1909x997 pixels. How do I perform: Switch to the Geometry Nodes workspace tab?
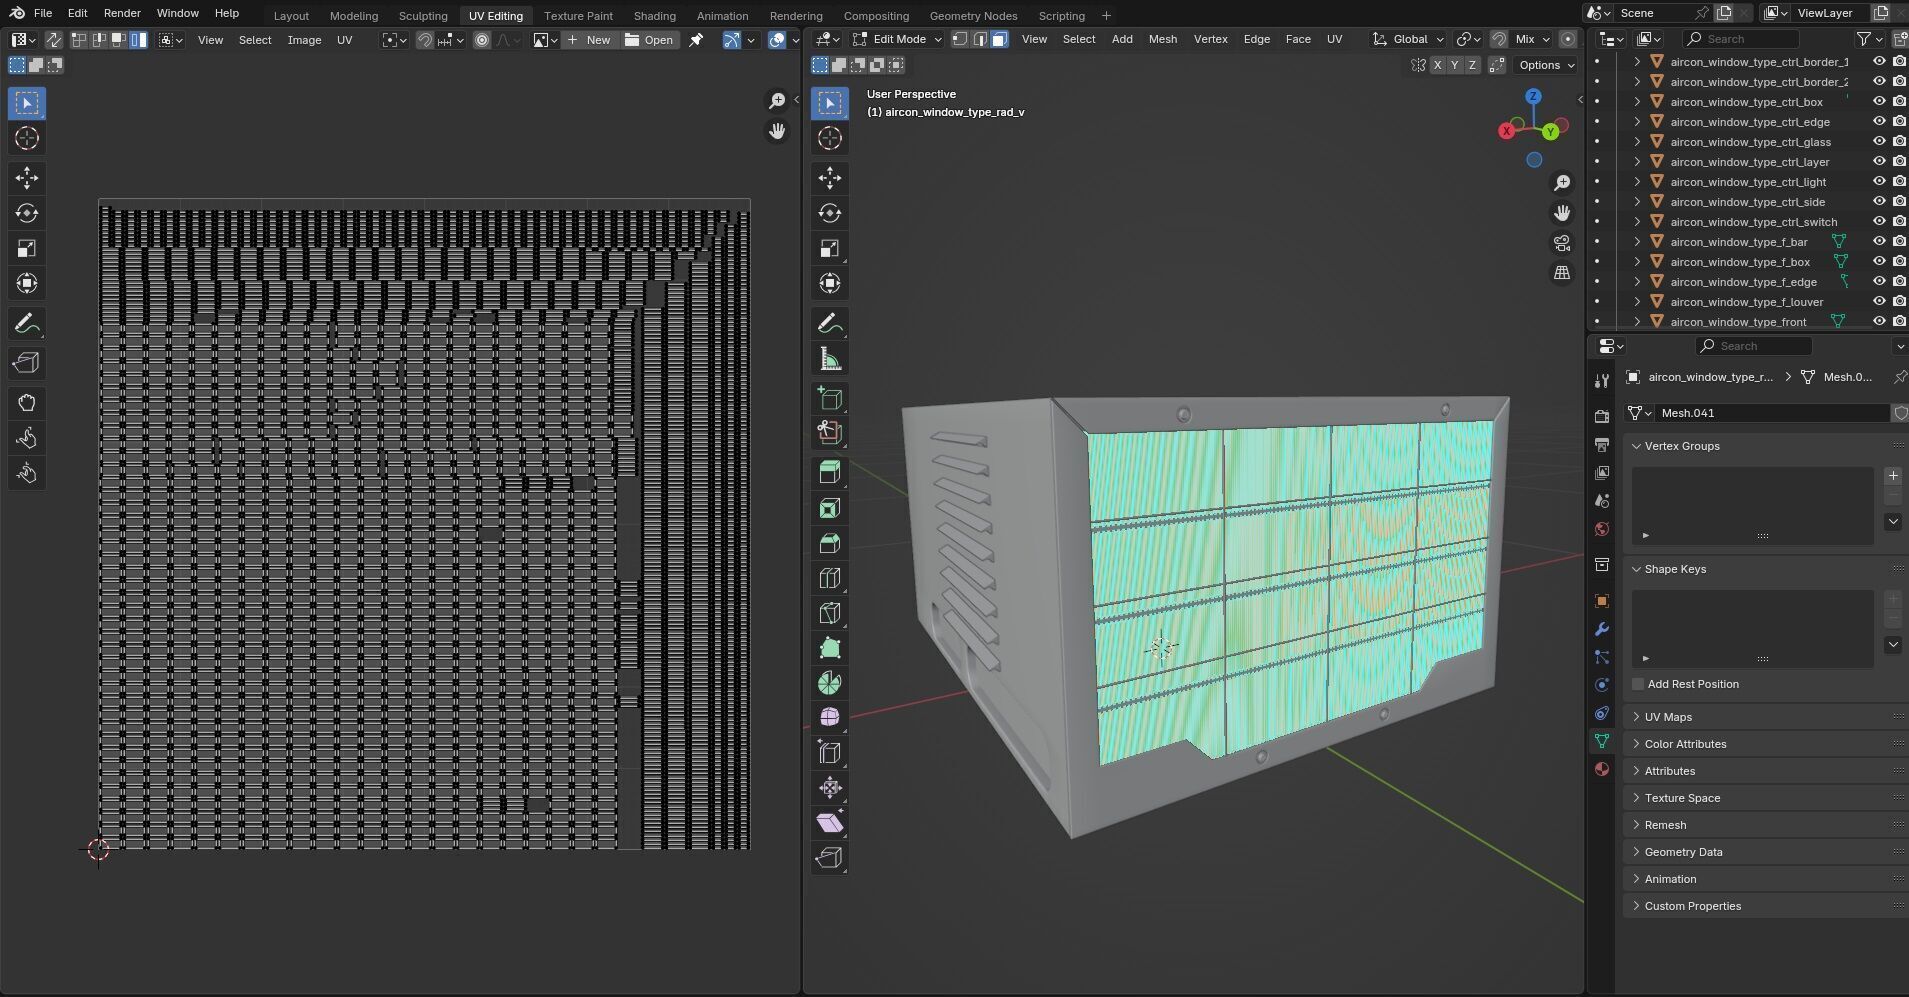(973, 15)
